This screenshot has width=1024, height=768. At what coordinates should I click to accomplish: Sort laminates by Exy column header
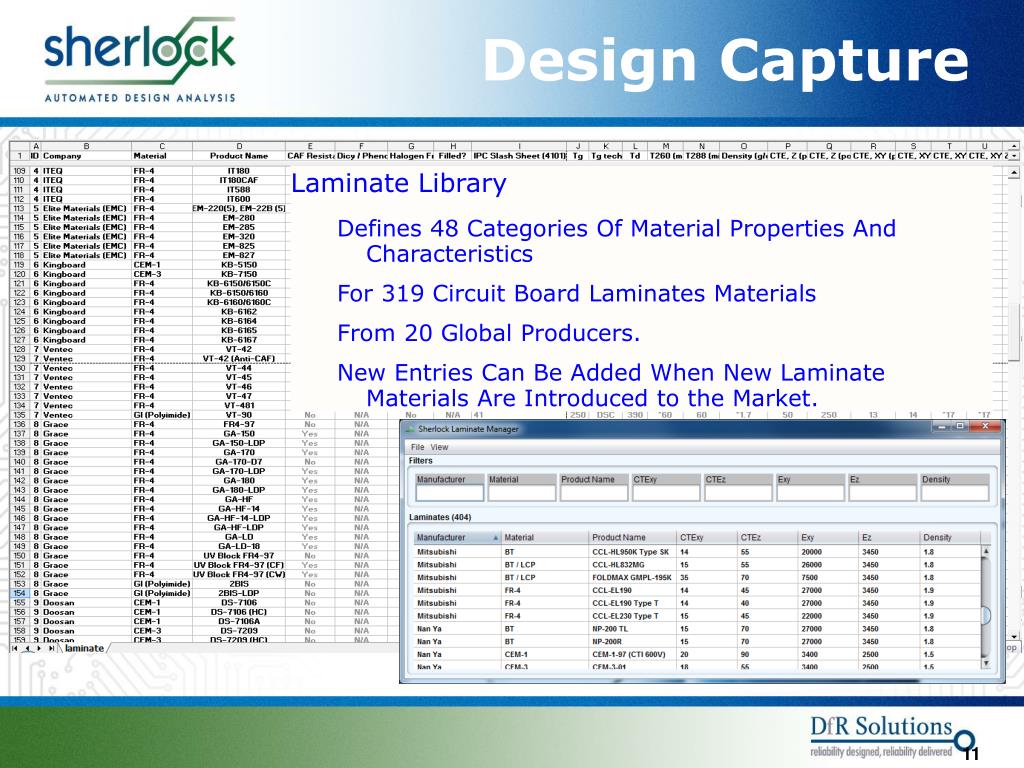(827, 537)
